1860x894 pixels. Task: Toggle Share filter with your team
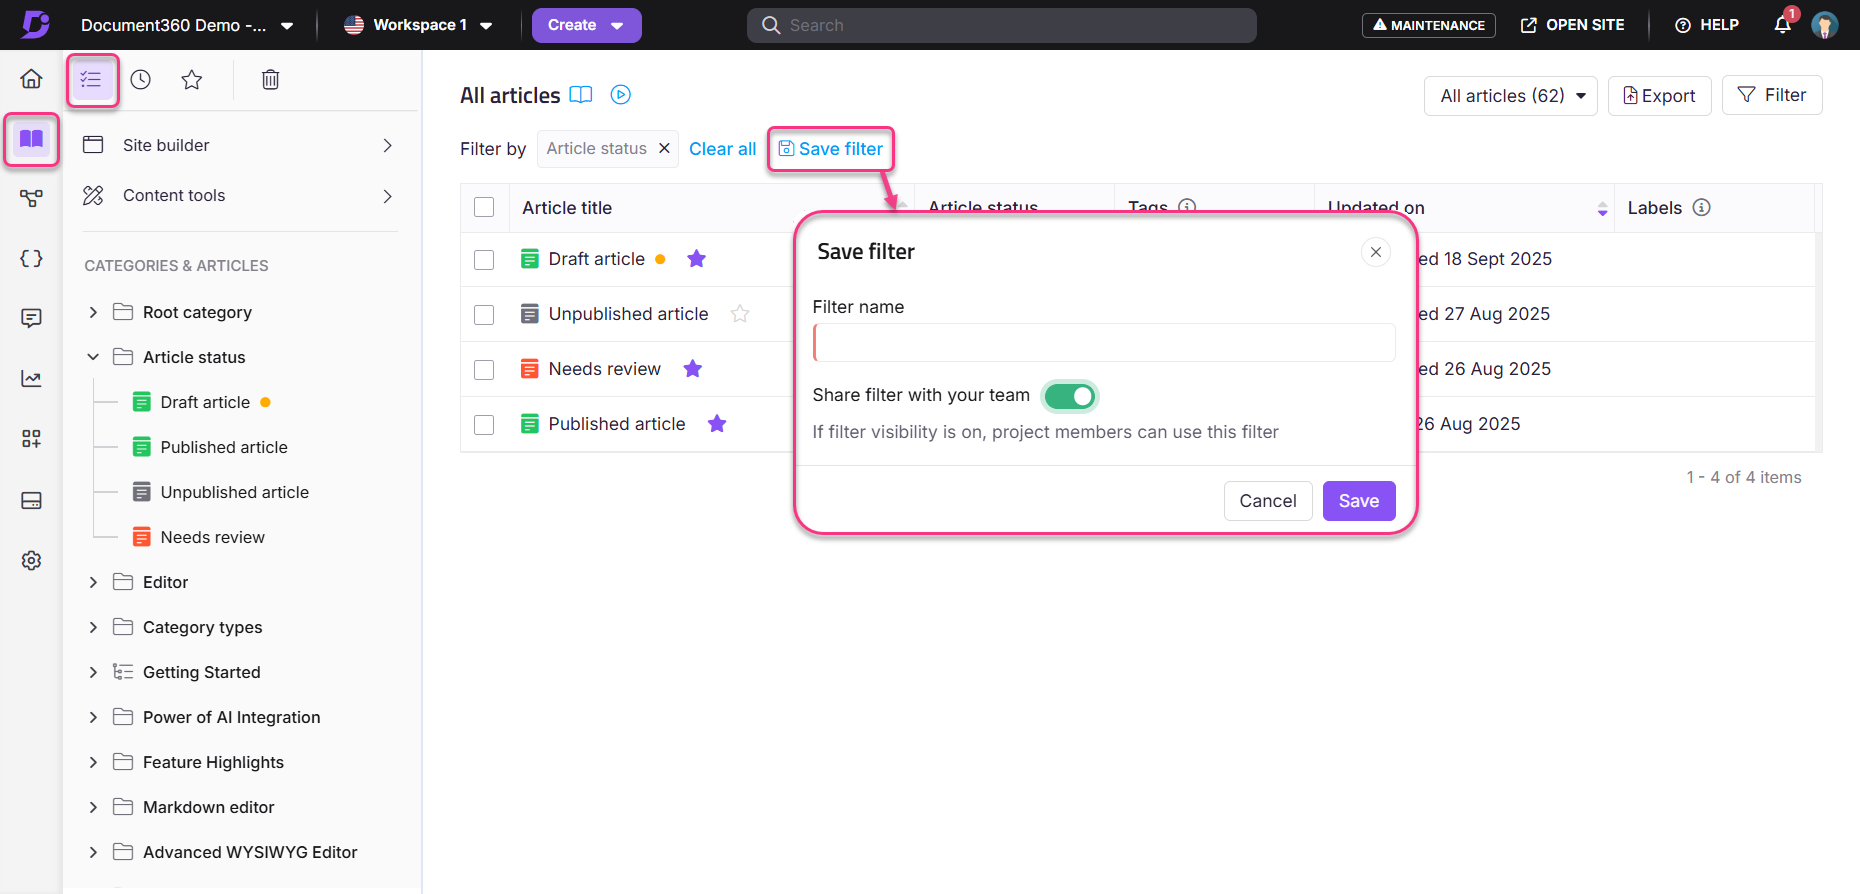(x=1069, y=396)
